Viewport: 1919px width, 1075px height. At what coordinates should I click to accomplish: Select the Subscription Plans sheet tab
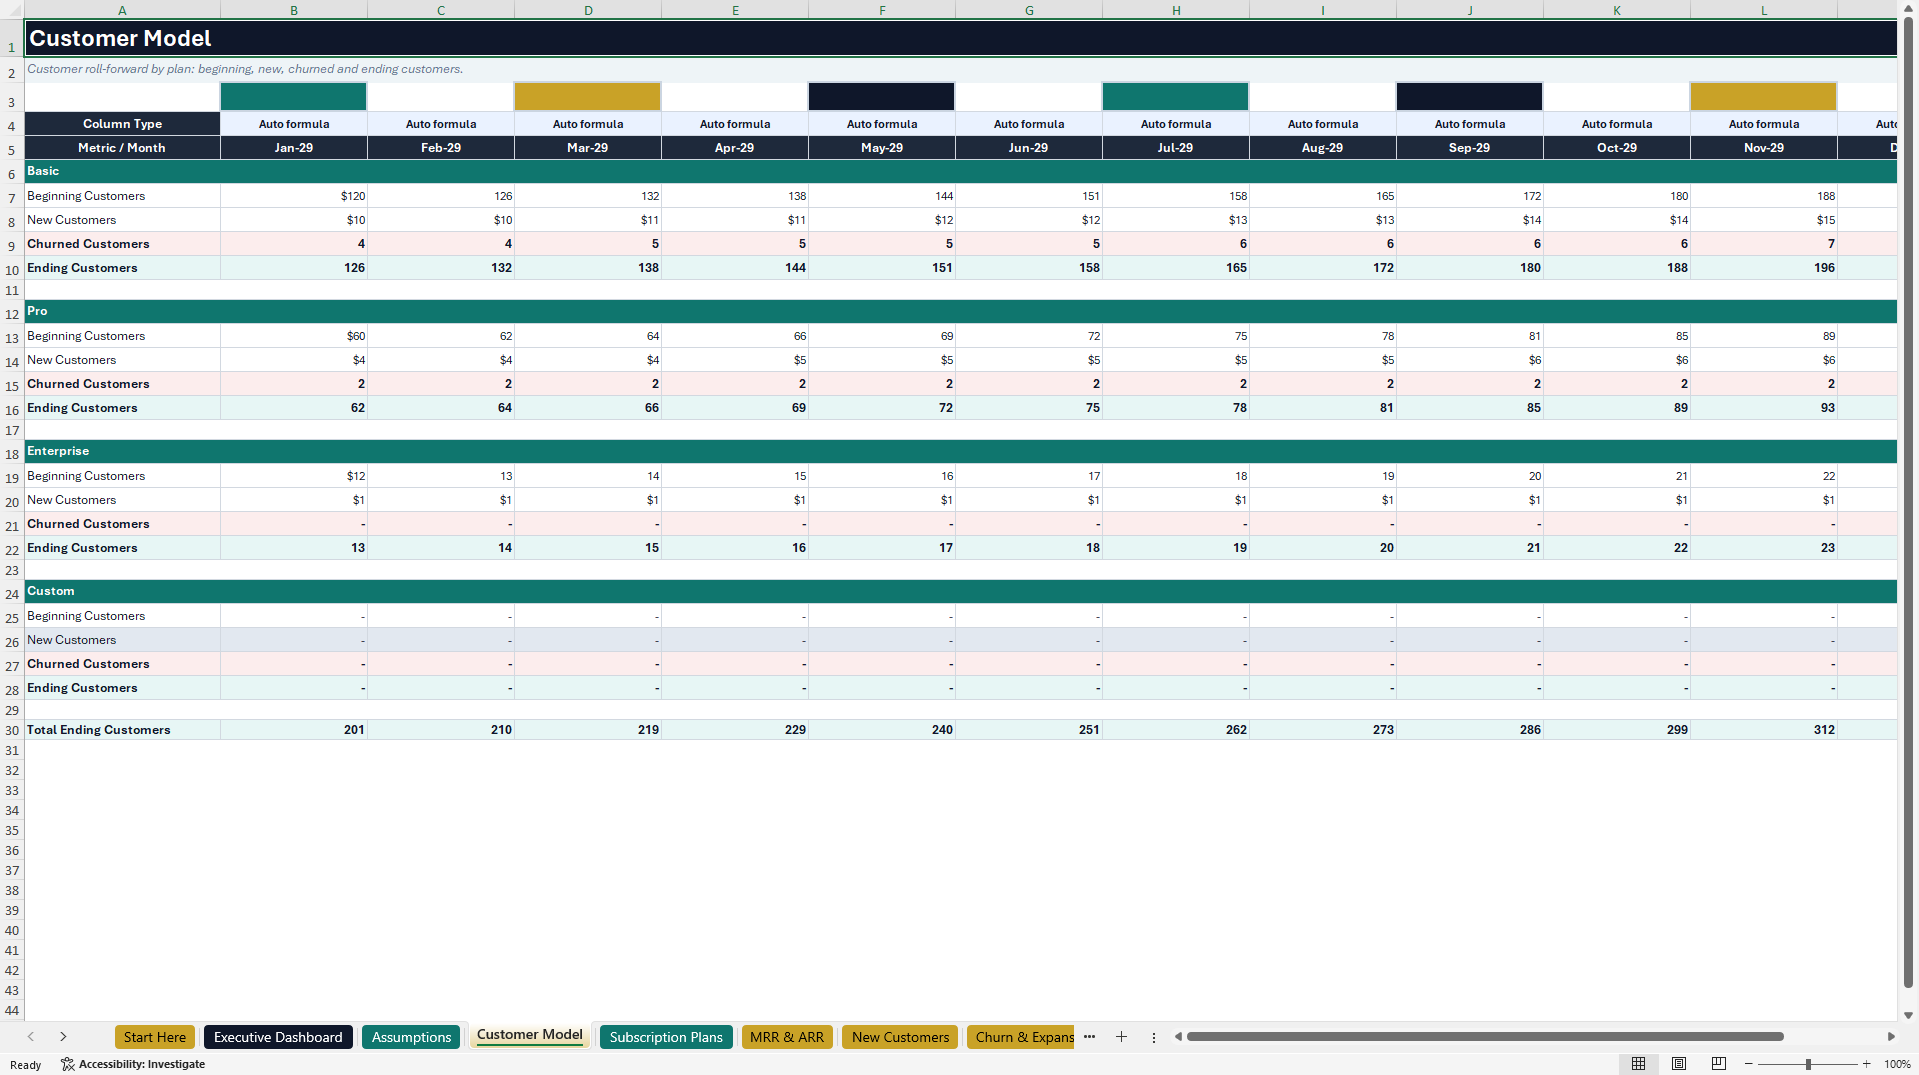tap(666, 1037)
